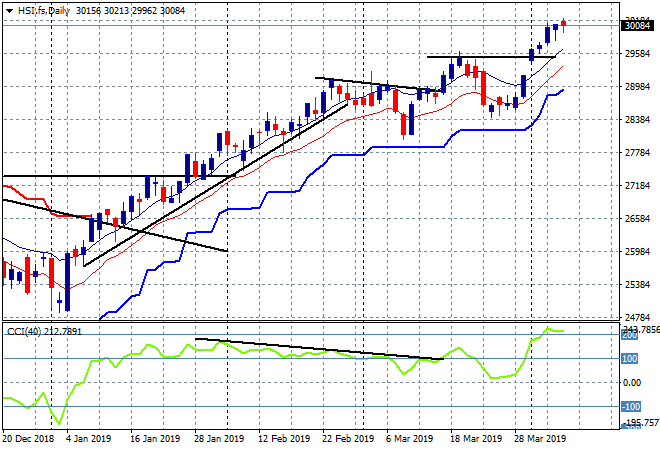Click the 12 Feb 2019 date label
This screenshot has height=450, width=660.
[283, 438]
